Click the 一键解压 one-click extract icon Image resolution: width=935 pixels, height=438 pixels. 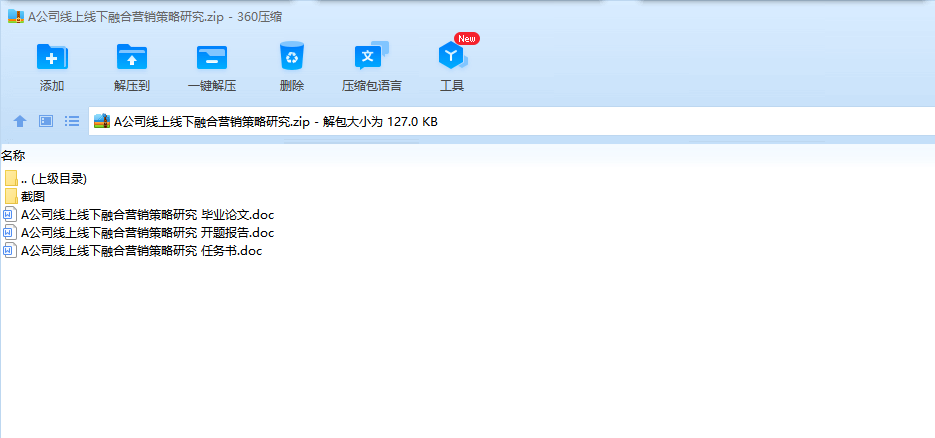212,57
